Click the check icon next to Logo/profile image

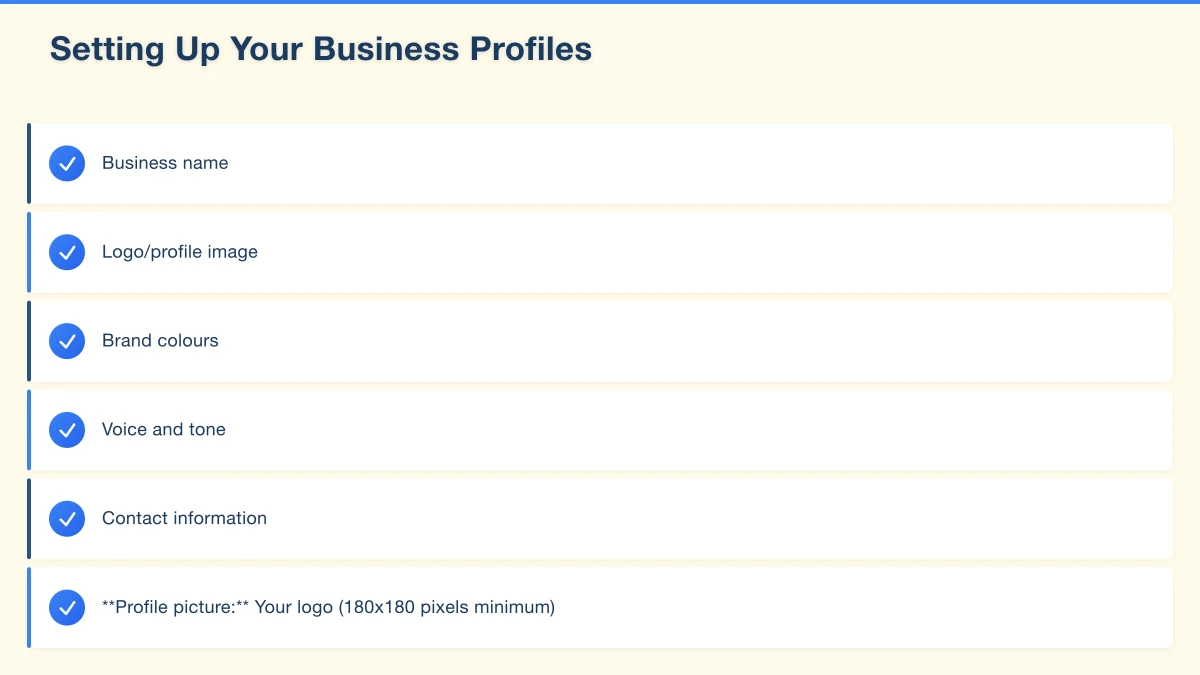[x=67, y=252]
